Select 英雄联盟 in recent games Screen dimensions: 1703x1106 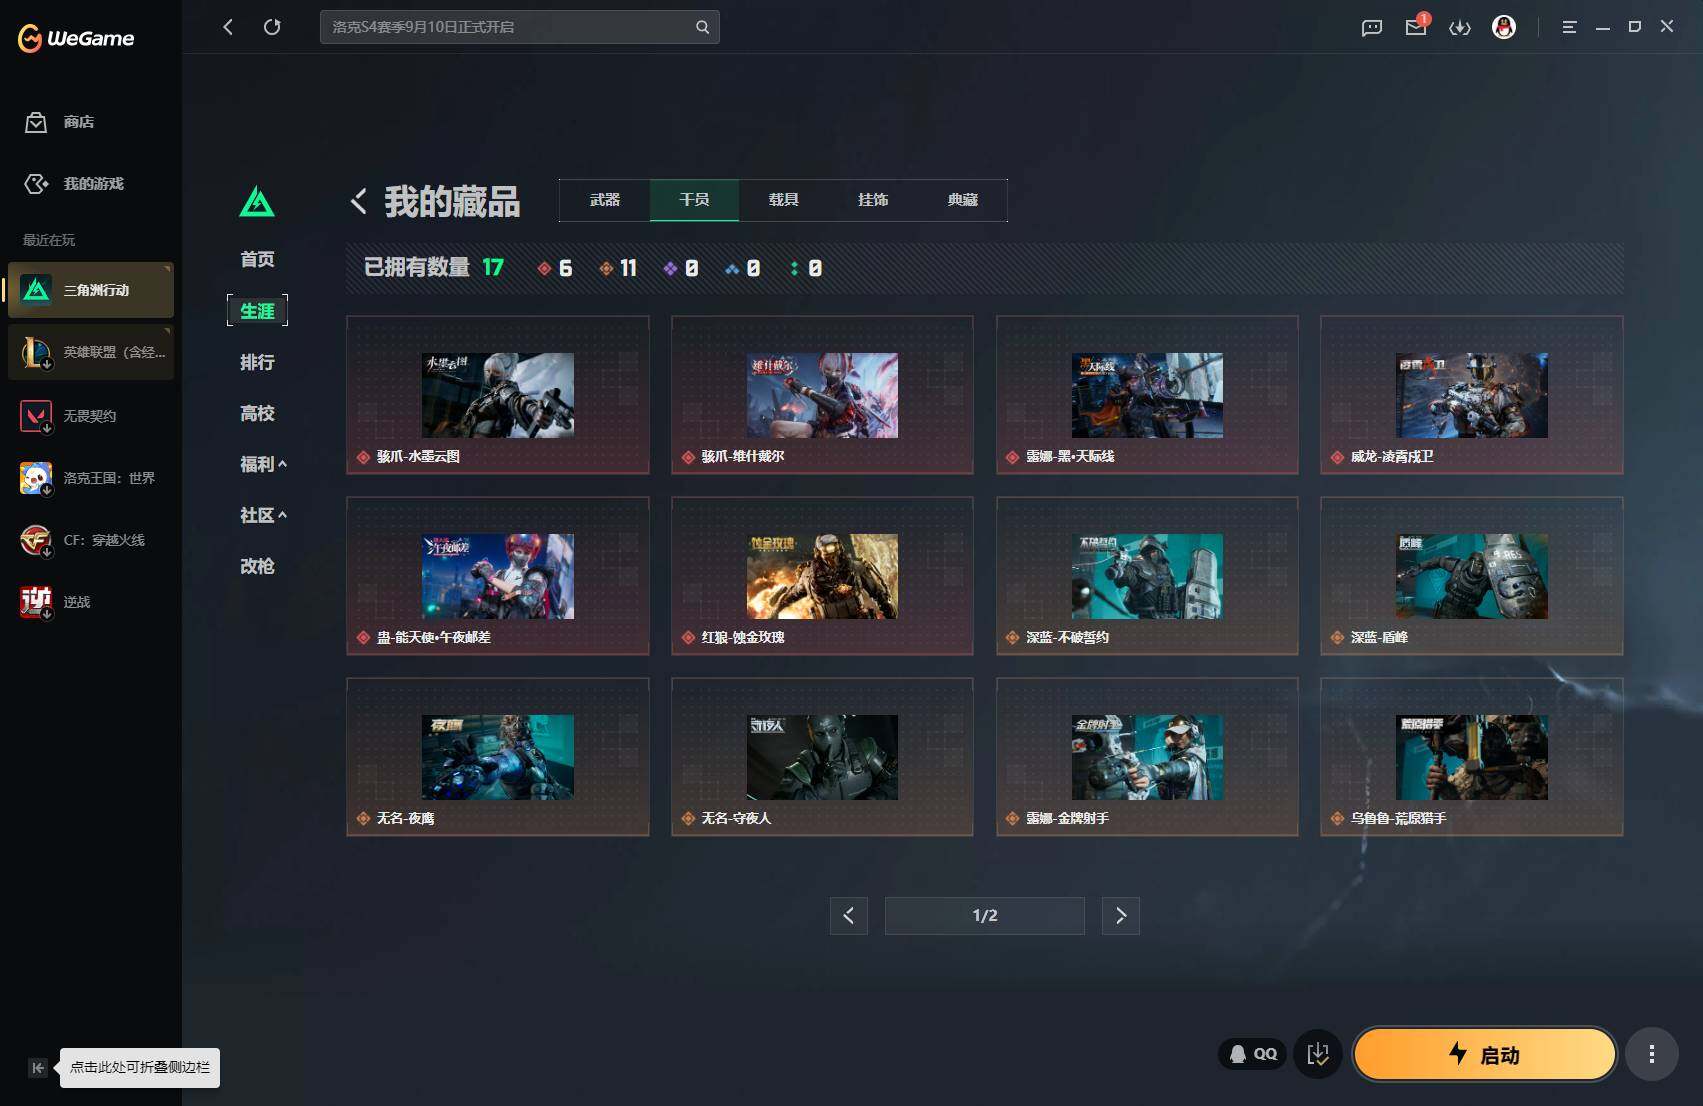[91, 352]
